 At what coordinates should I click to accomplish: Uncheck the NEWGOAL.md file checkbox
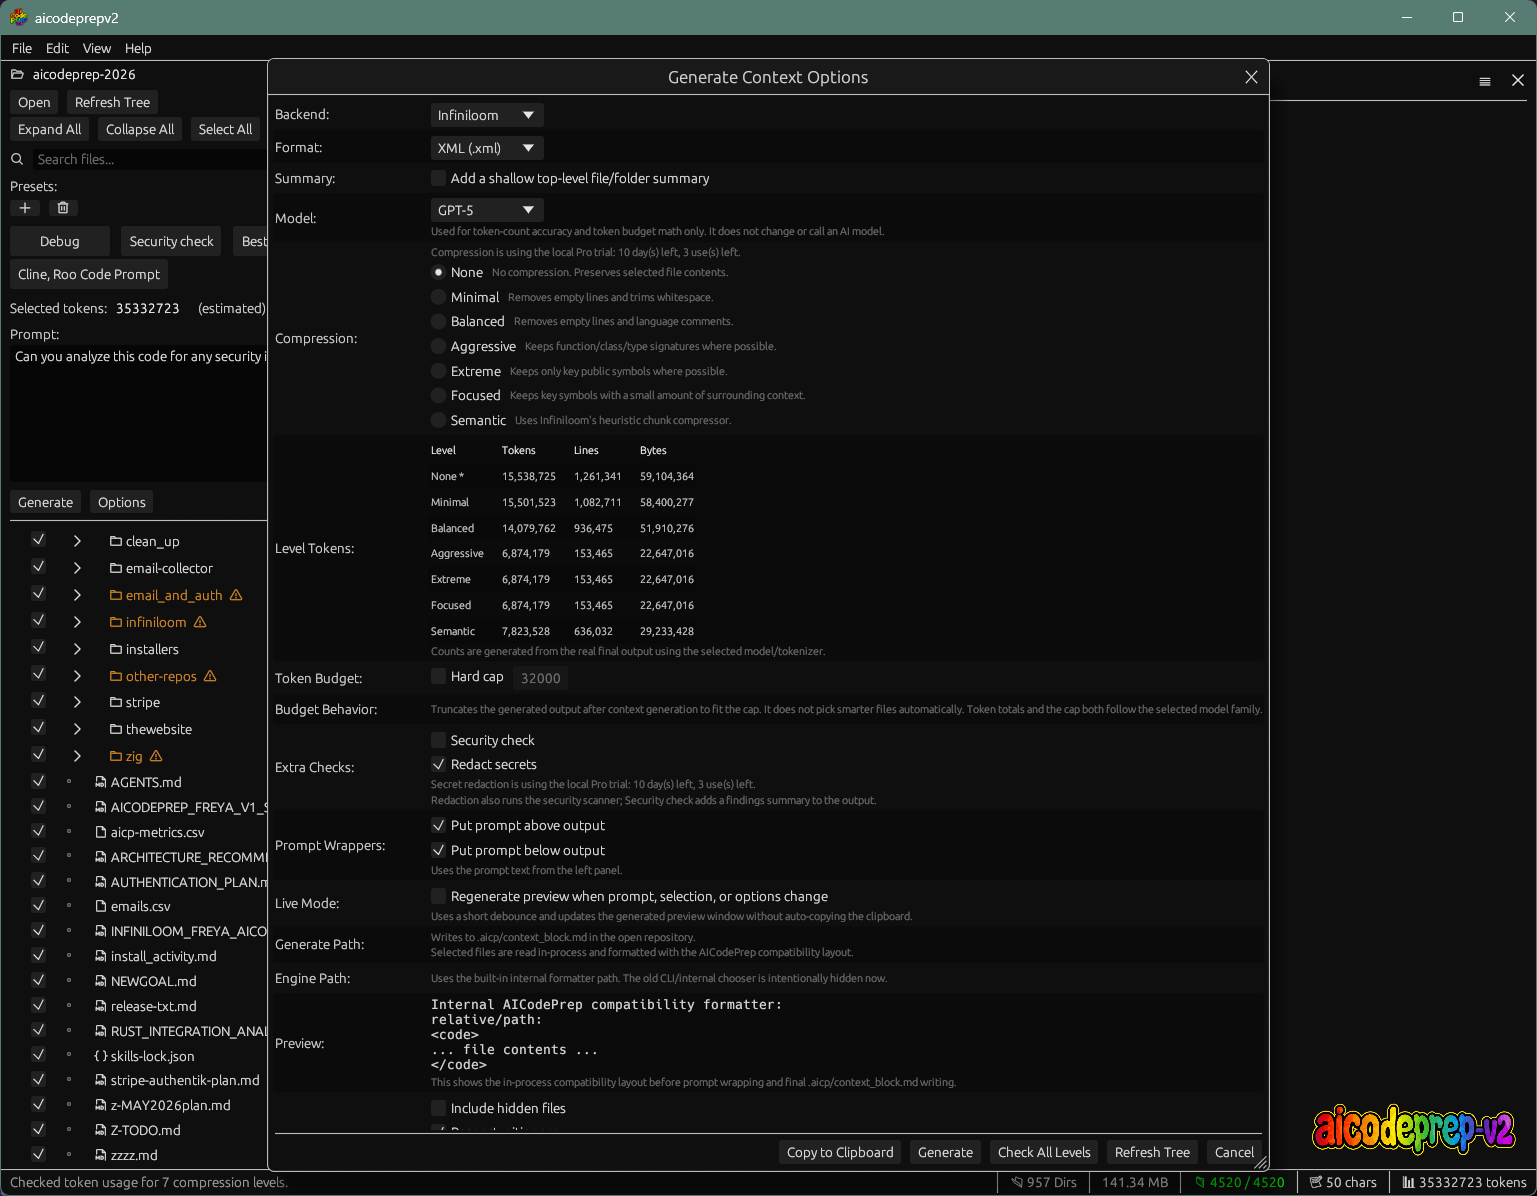(38, 980)
